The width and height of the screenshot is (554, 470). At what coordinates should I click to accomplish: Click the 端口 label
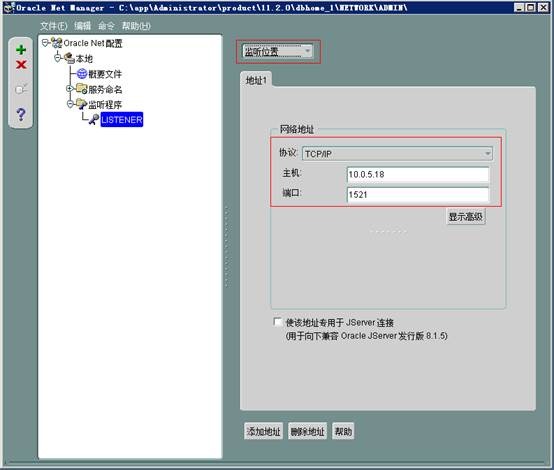pyautogui.click(x=292, y=193)
